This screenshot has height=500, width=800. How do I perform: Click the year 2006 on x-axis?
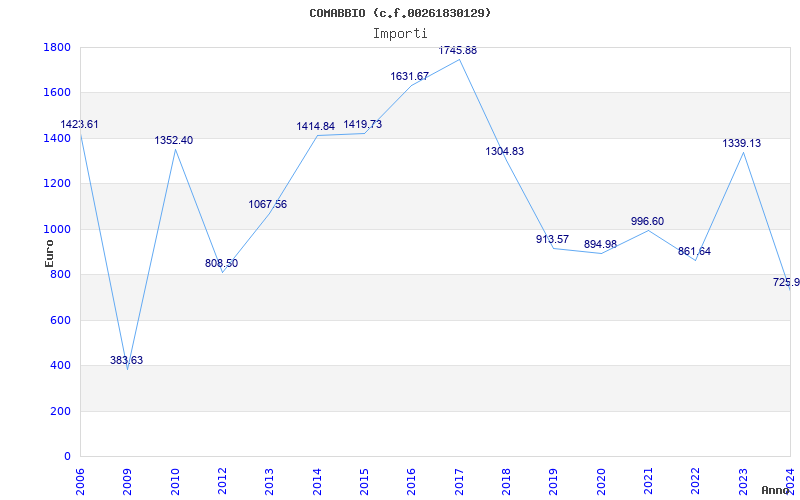coord(80,482)
